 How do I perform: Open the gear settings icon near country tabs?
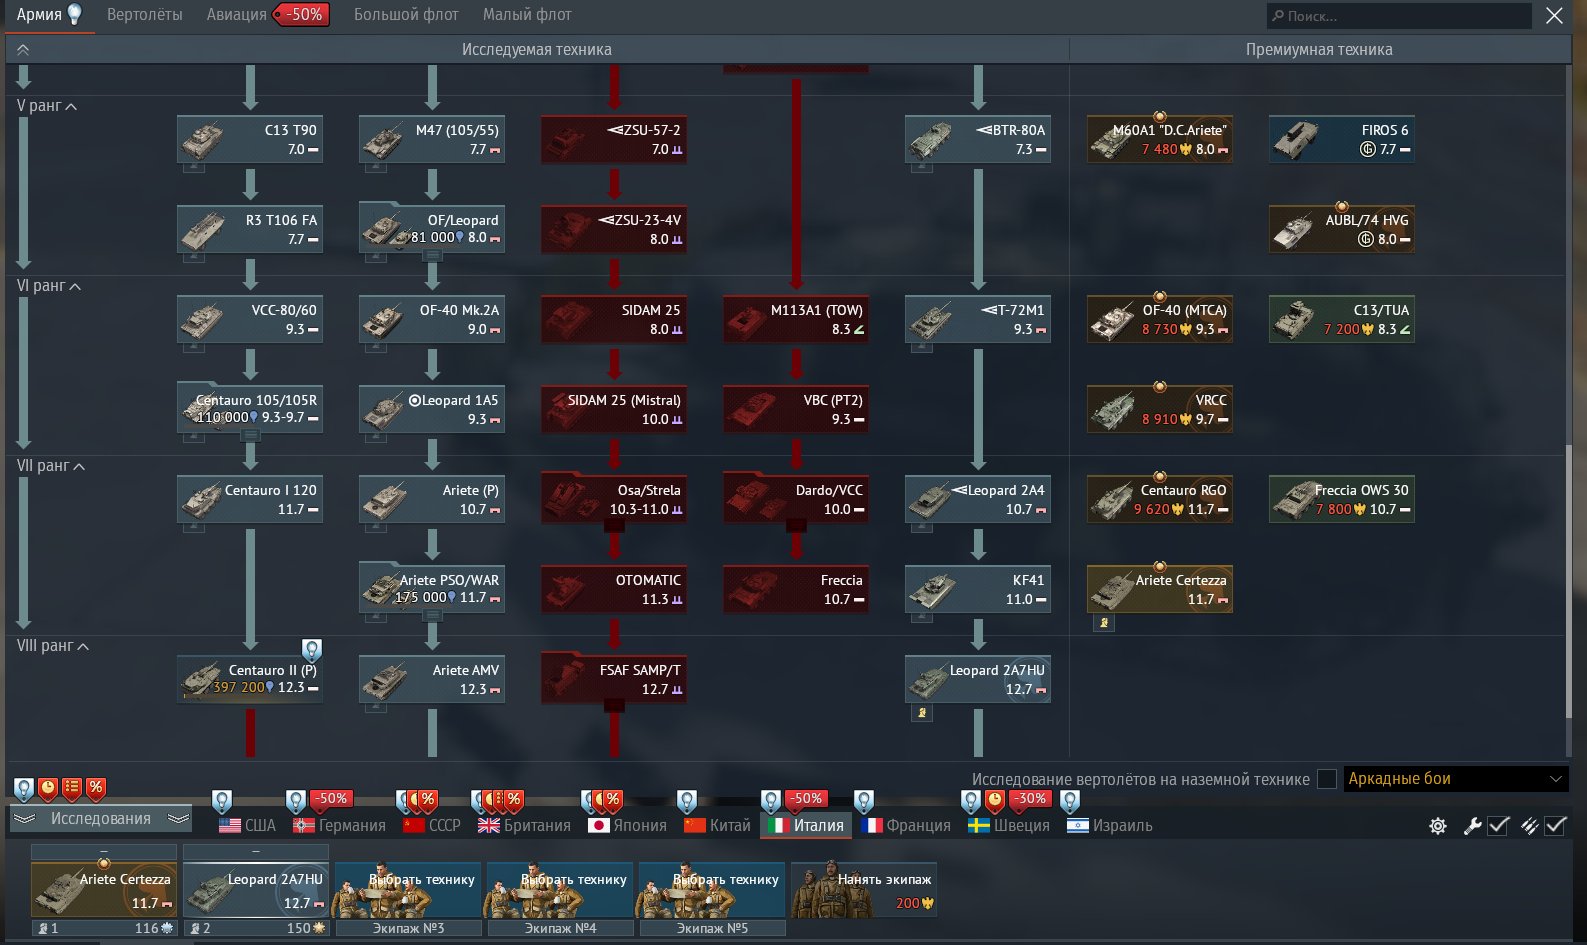[x=1438, y=826]
